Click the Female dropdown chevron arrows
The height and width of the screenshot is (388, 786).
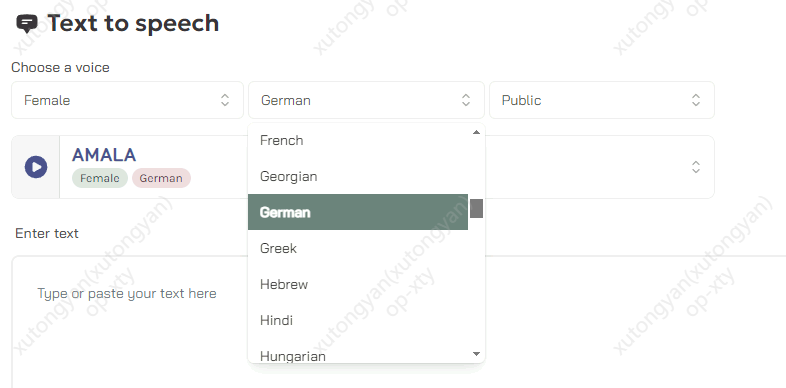[x=225, y=100]
